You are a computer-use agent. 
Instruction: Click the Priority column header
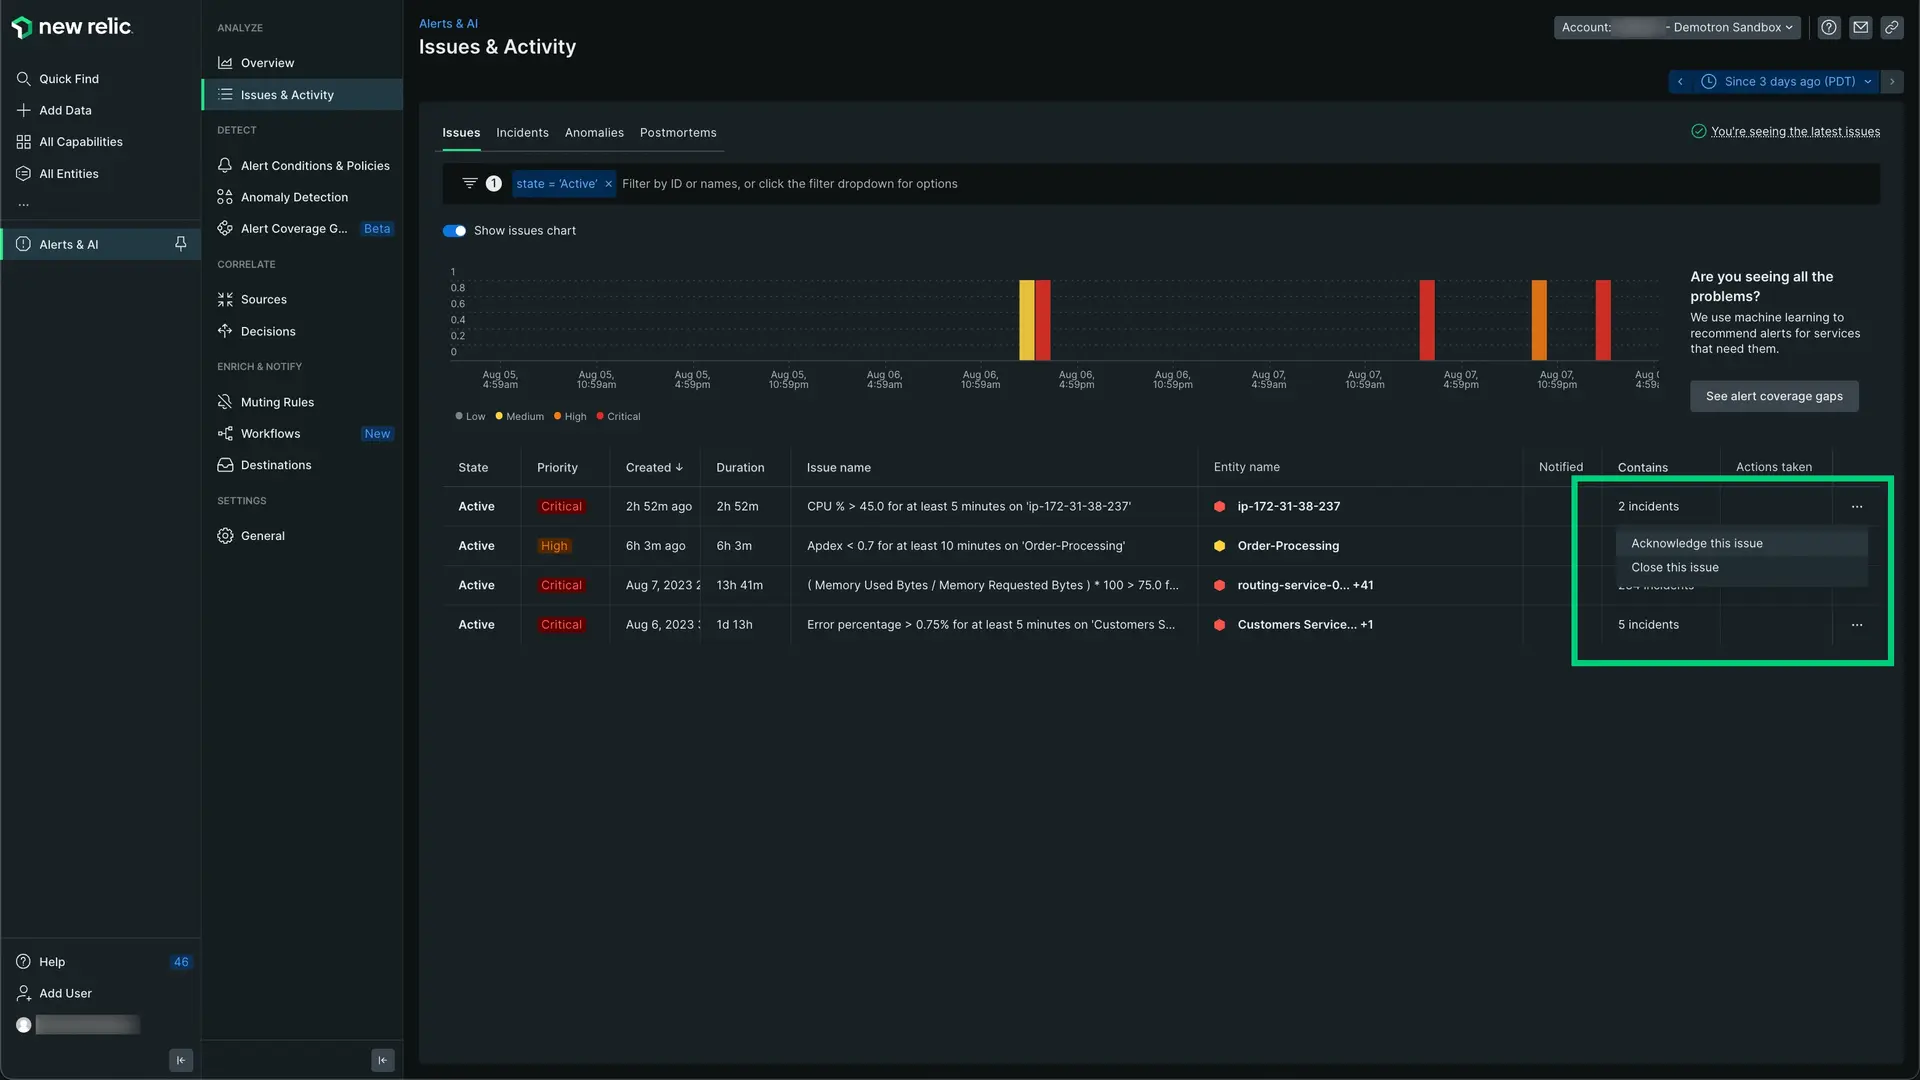tap(557, 468)
